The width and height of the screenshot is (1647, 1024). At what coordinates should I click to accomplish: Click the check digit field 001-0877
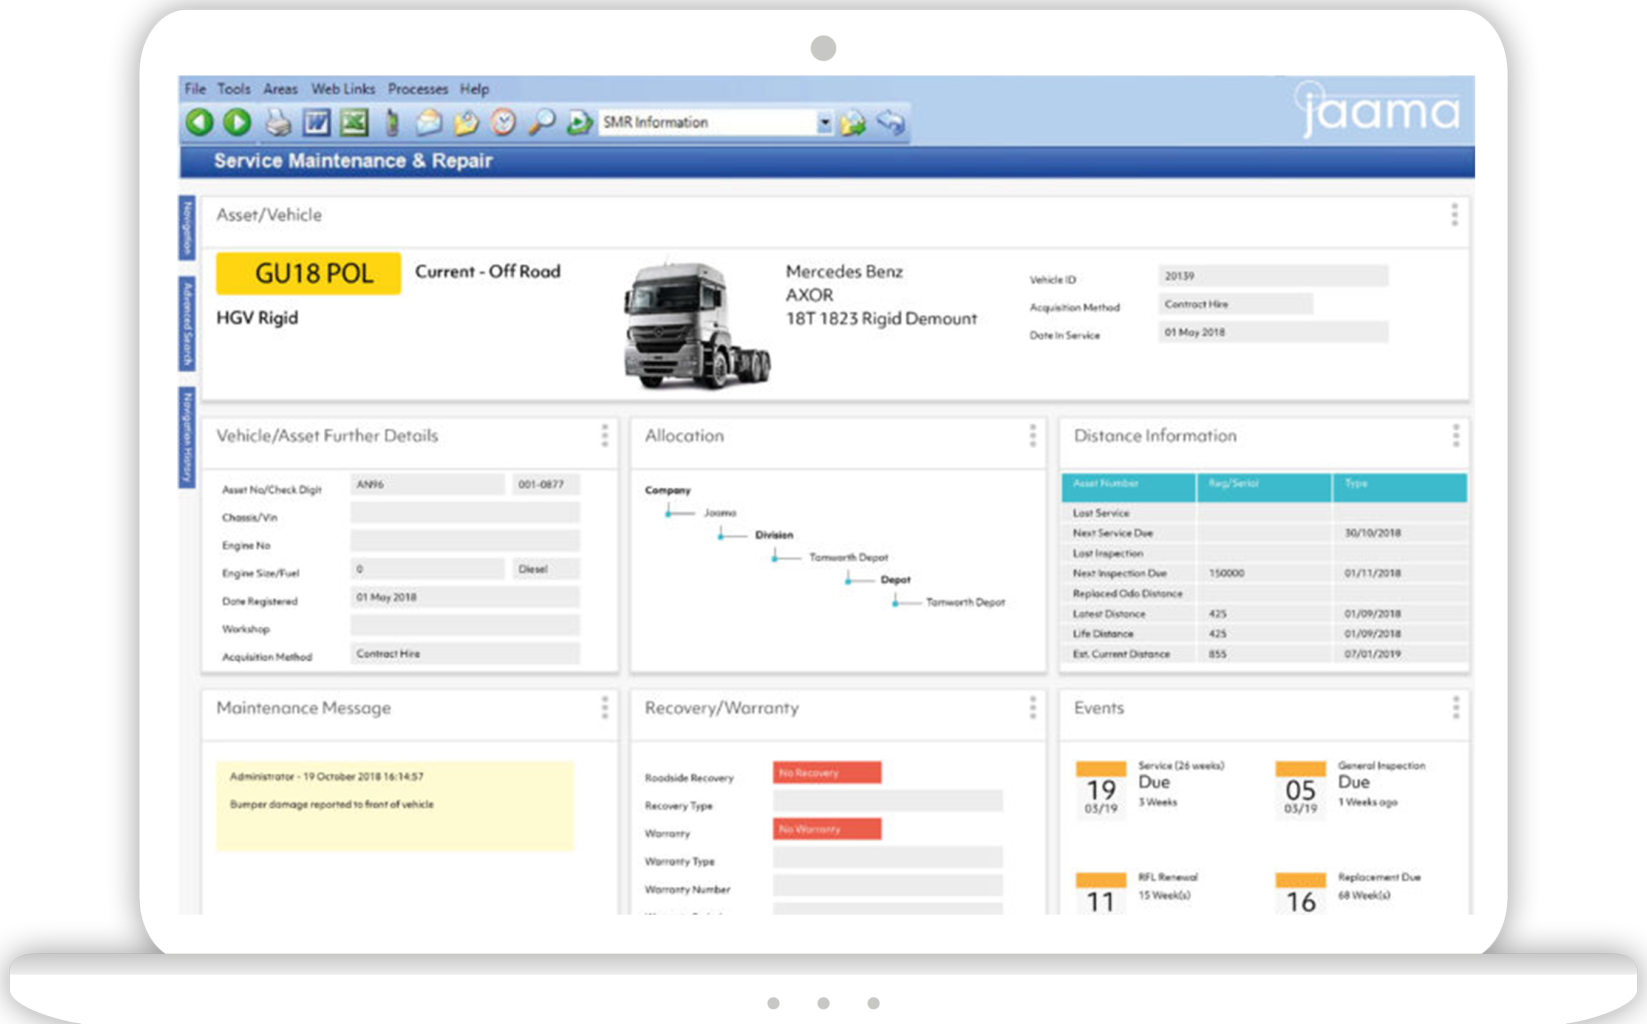click(x=546, y=484)
